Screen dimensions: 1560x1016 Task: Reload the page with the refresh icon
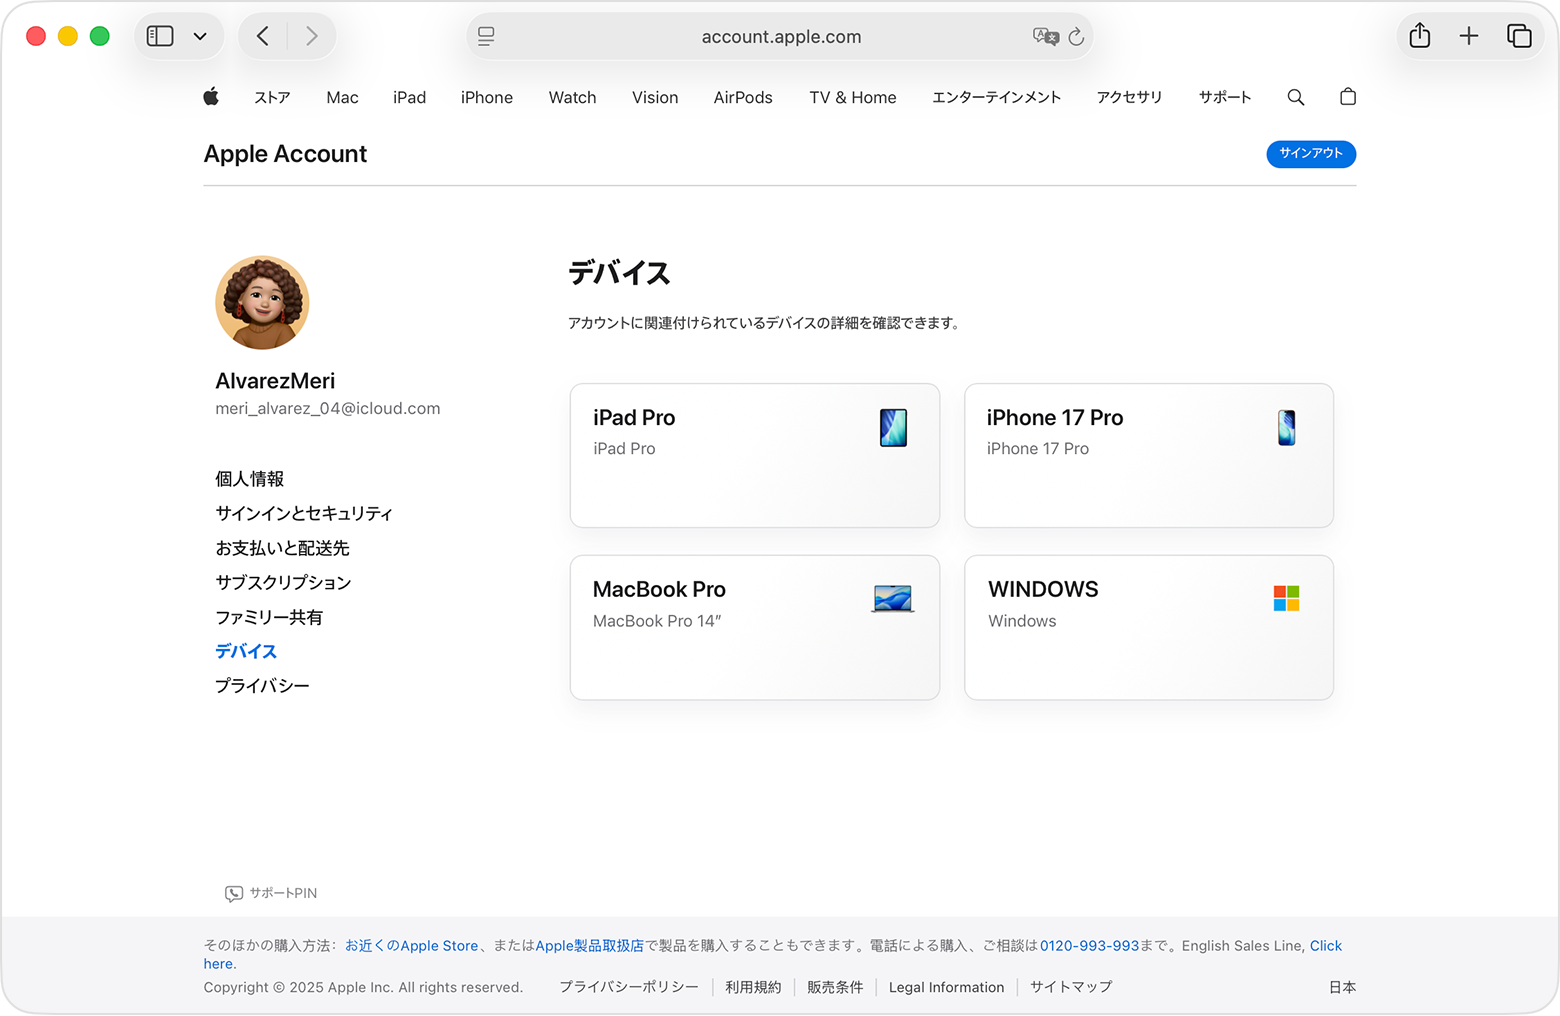click(1076, 36)
